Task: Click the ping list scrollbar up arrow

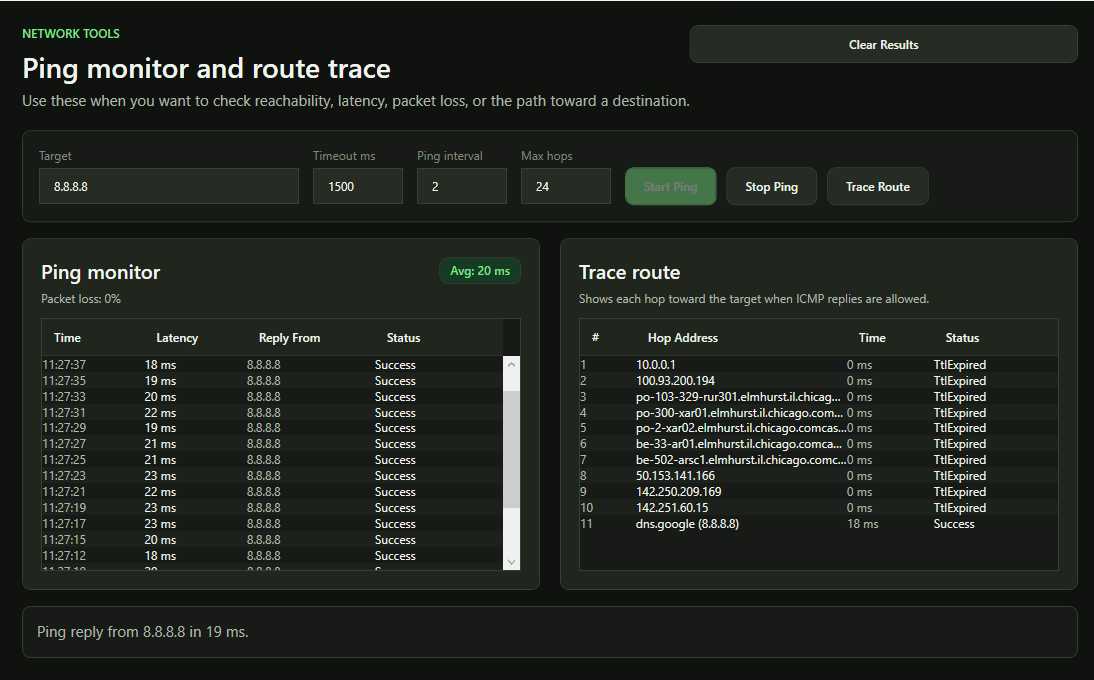Action: pyautogui.click(x=511, y=364)
